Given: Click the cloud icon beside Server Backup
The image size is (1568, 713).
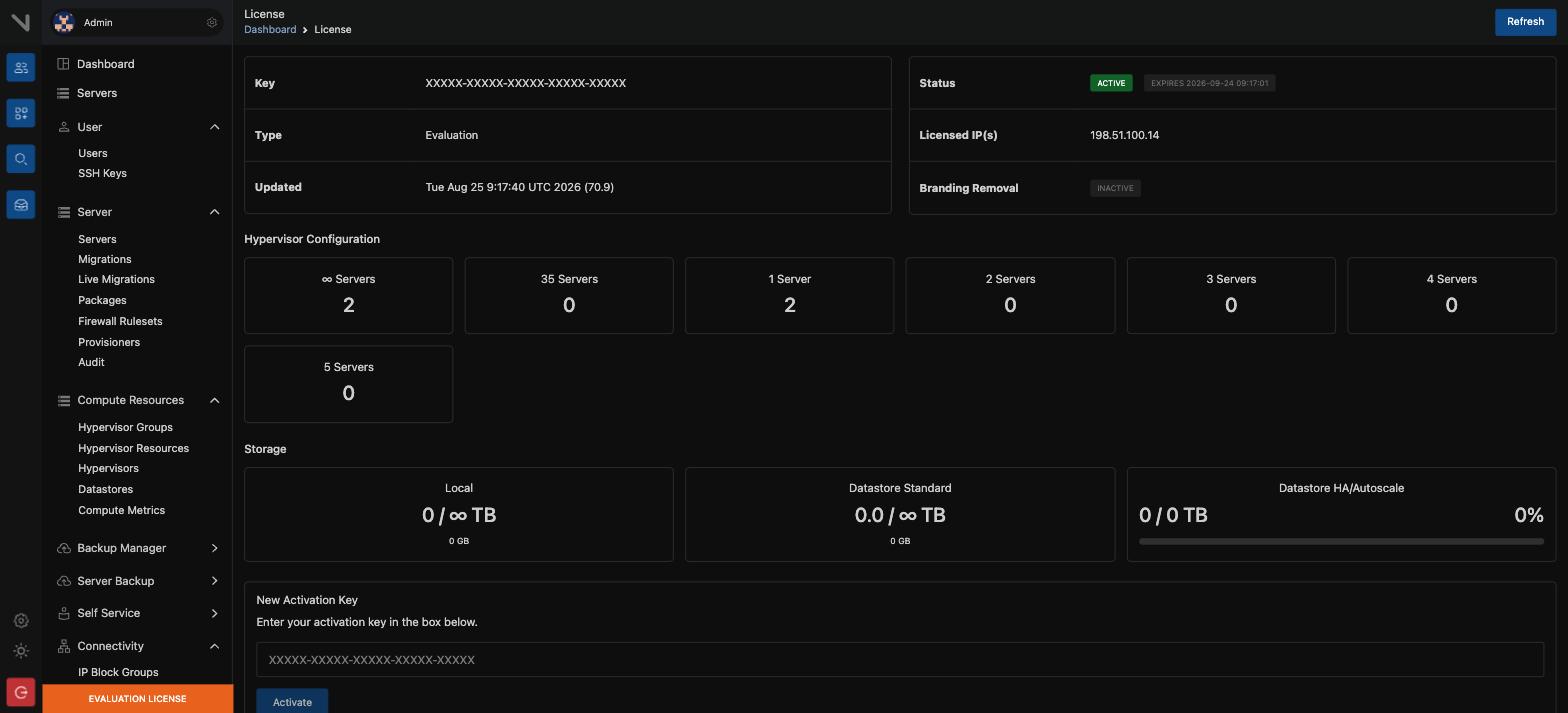Looking at the screenshot, I should [63, 581].
